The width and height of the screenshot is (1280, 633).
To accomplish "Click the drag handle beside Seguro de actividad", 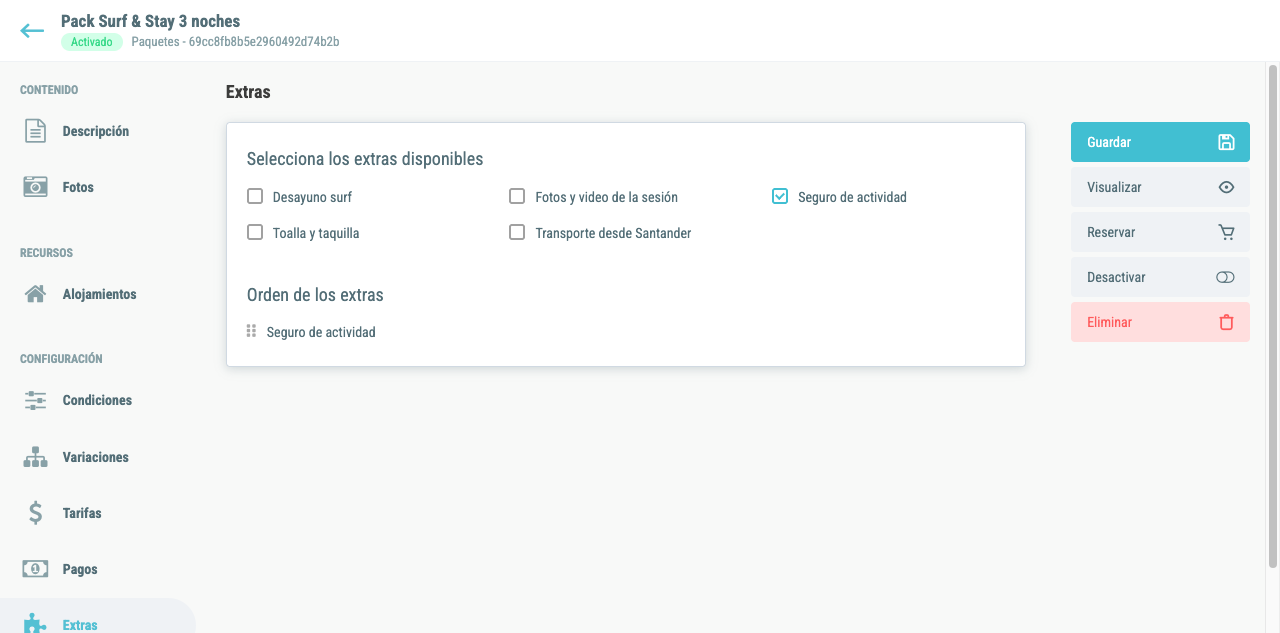I will pyautogui.click(x=251, y=331).
